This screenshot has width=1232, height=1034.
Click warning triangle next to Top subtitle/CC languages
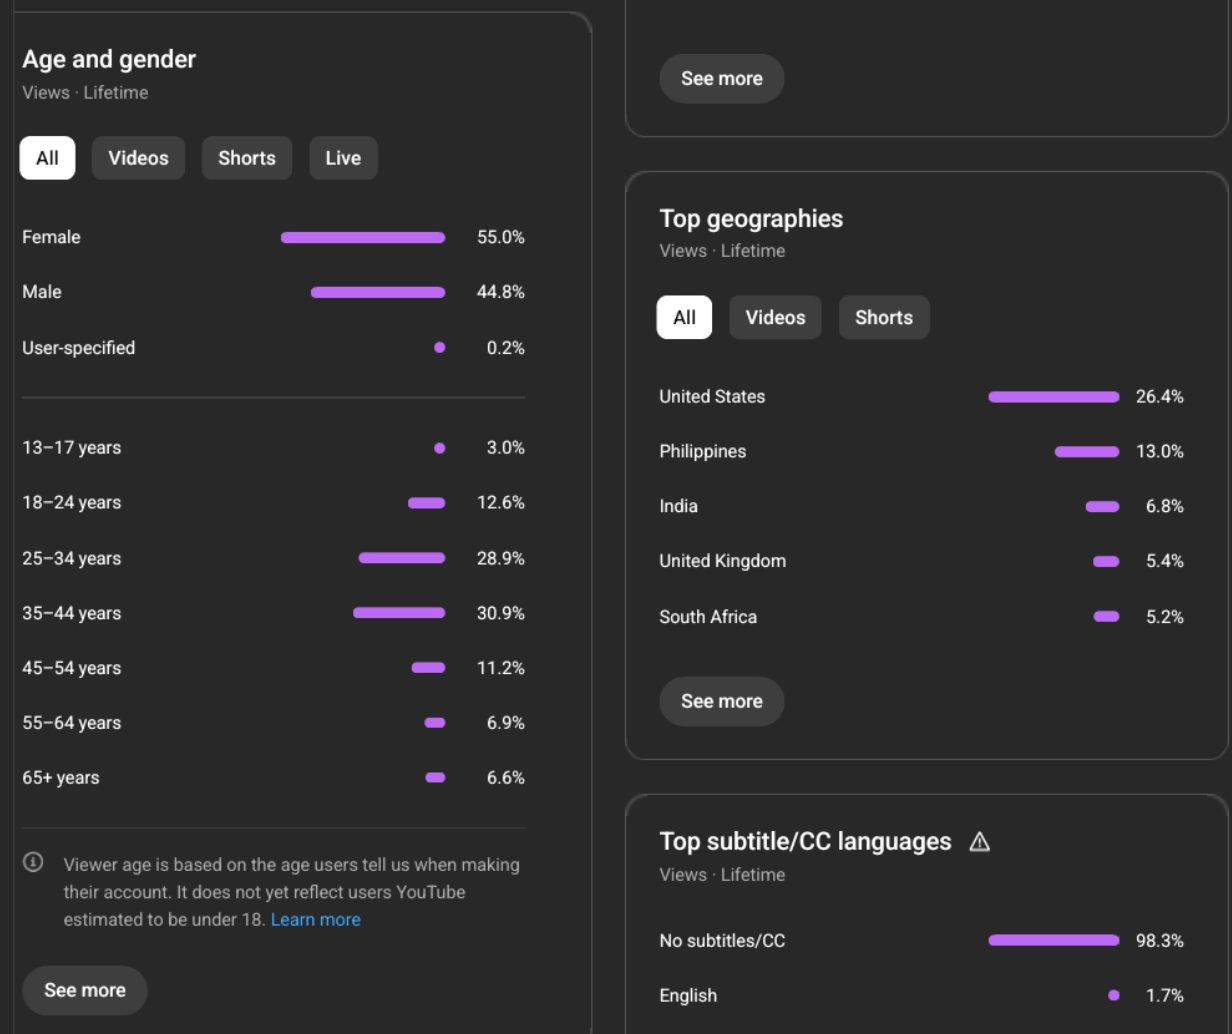pos(979,842)
